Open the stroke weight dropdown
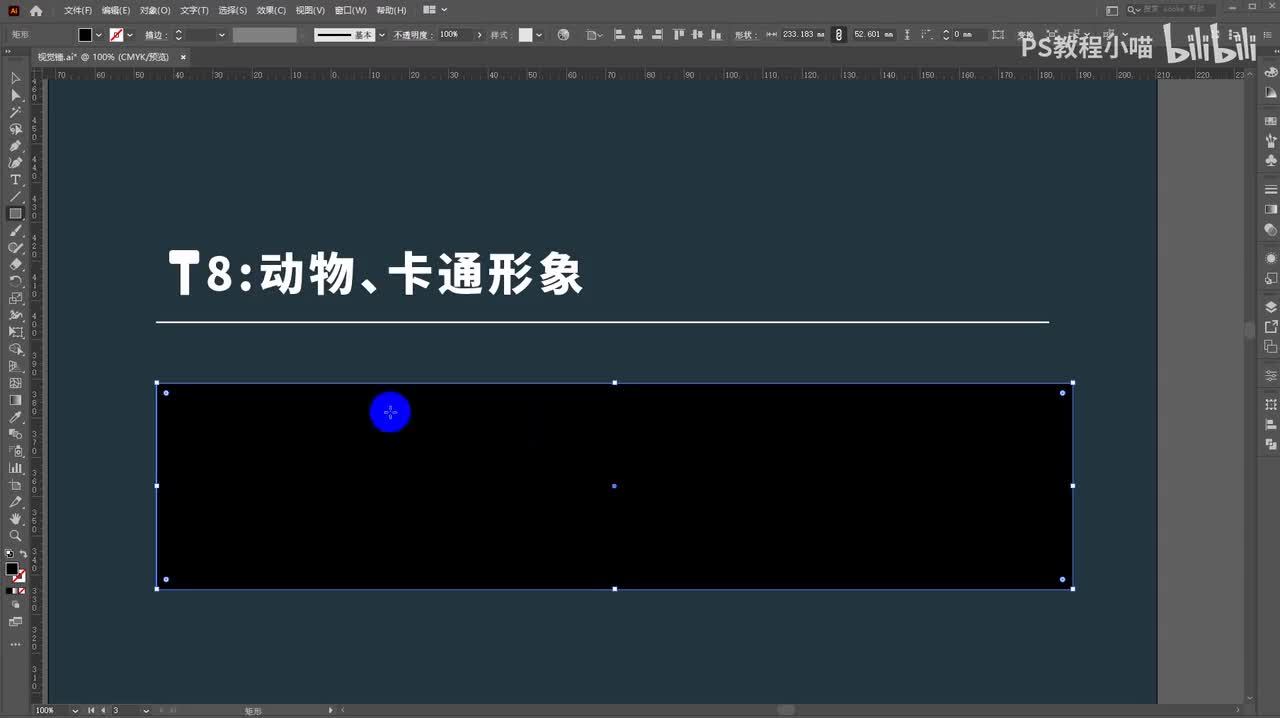This screenshot has width=1280, height=718. (222, 35)
